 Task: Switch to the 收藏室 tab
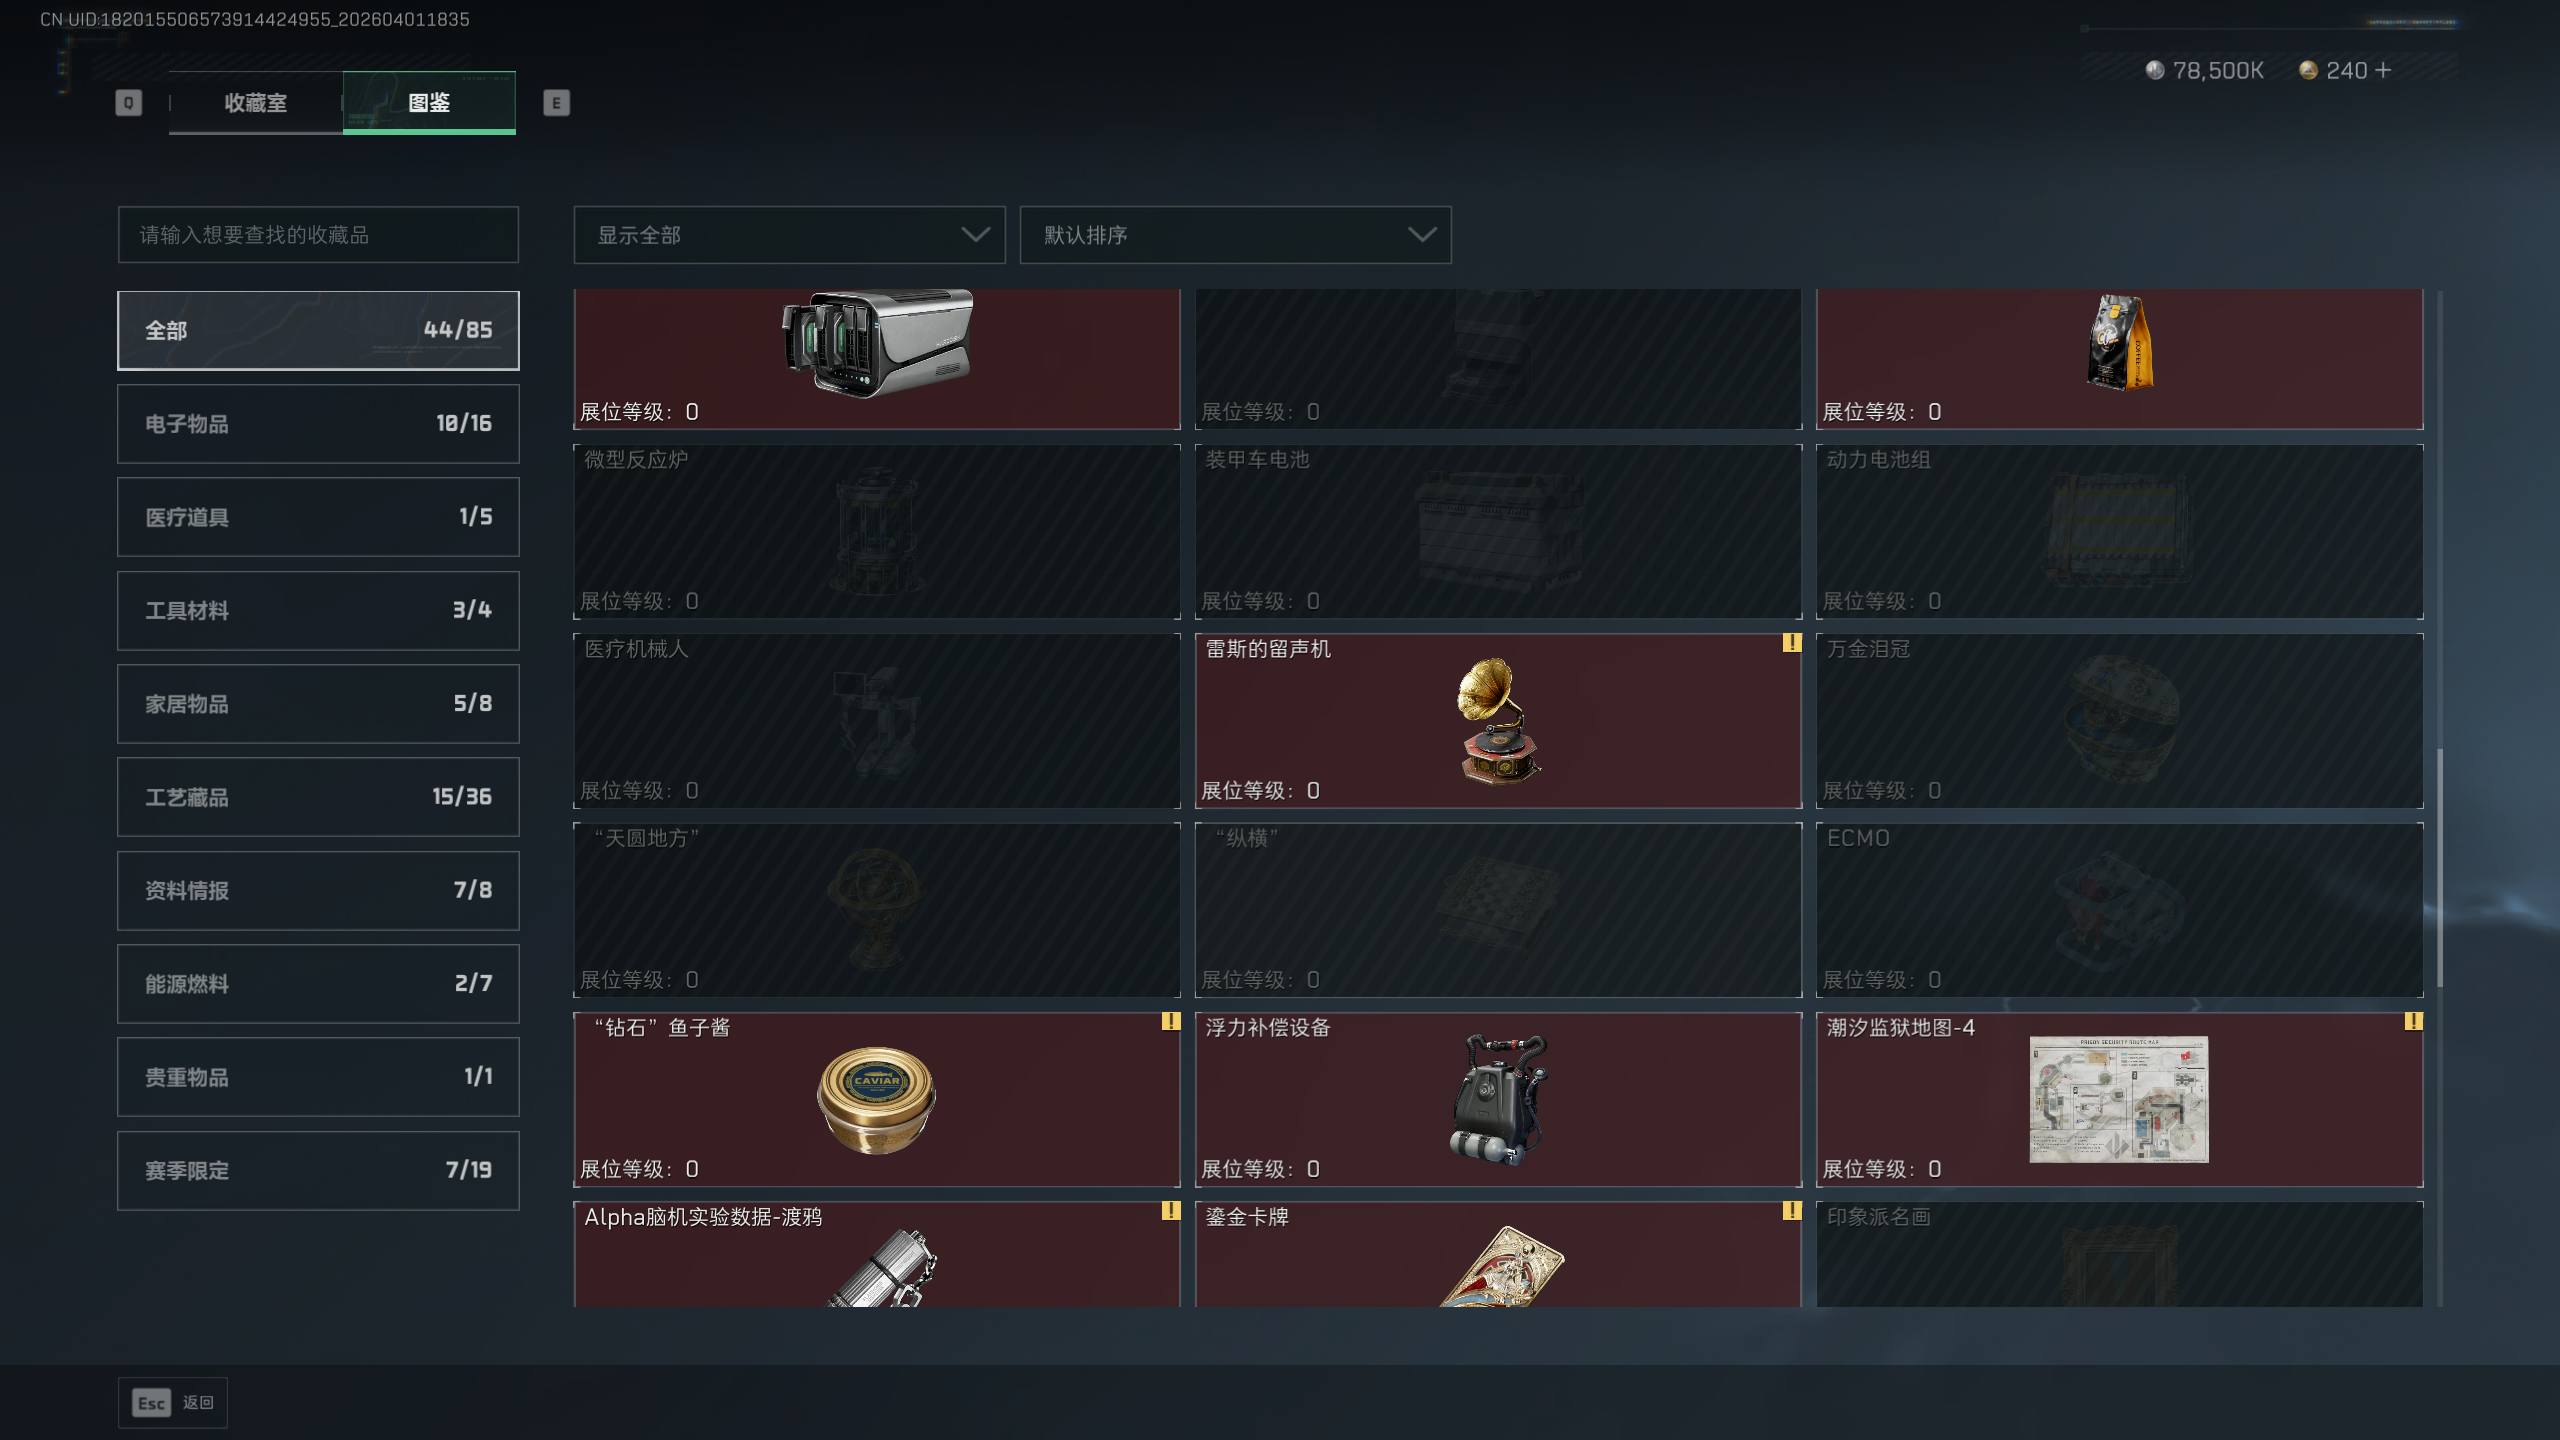(x=255, y=102)
